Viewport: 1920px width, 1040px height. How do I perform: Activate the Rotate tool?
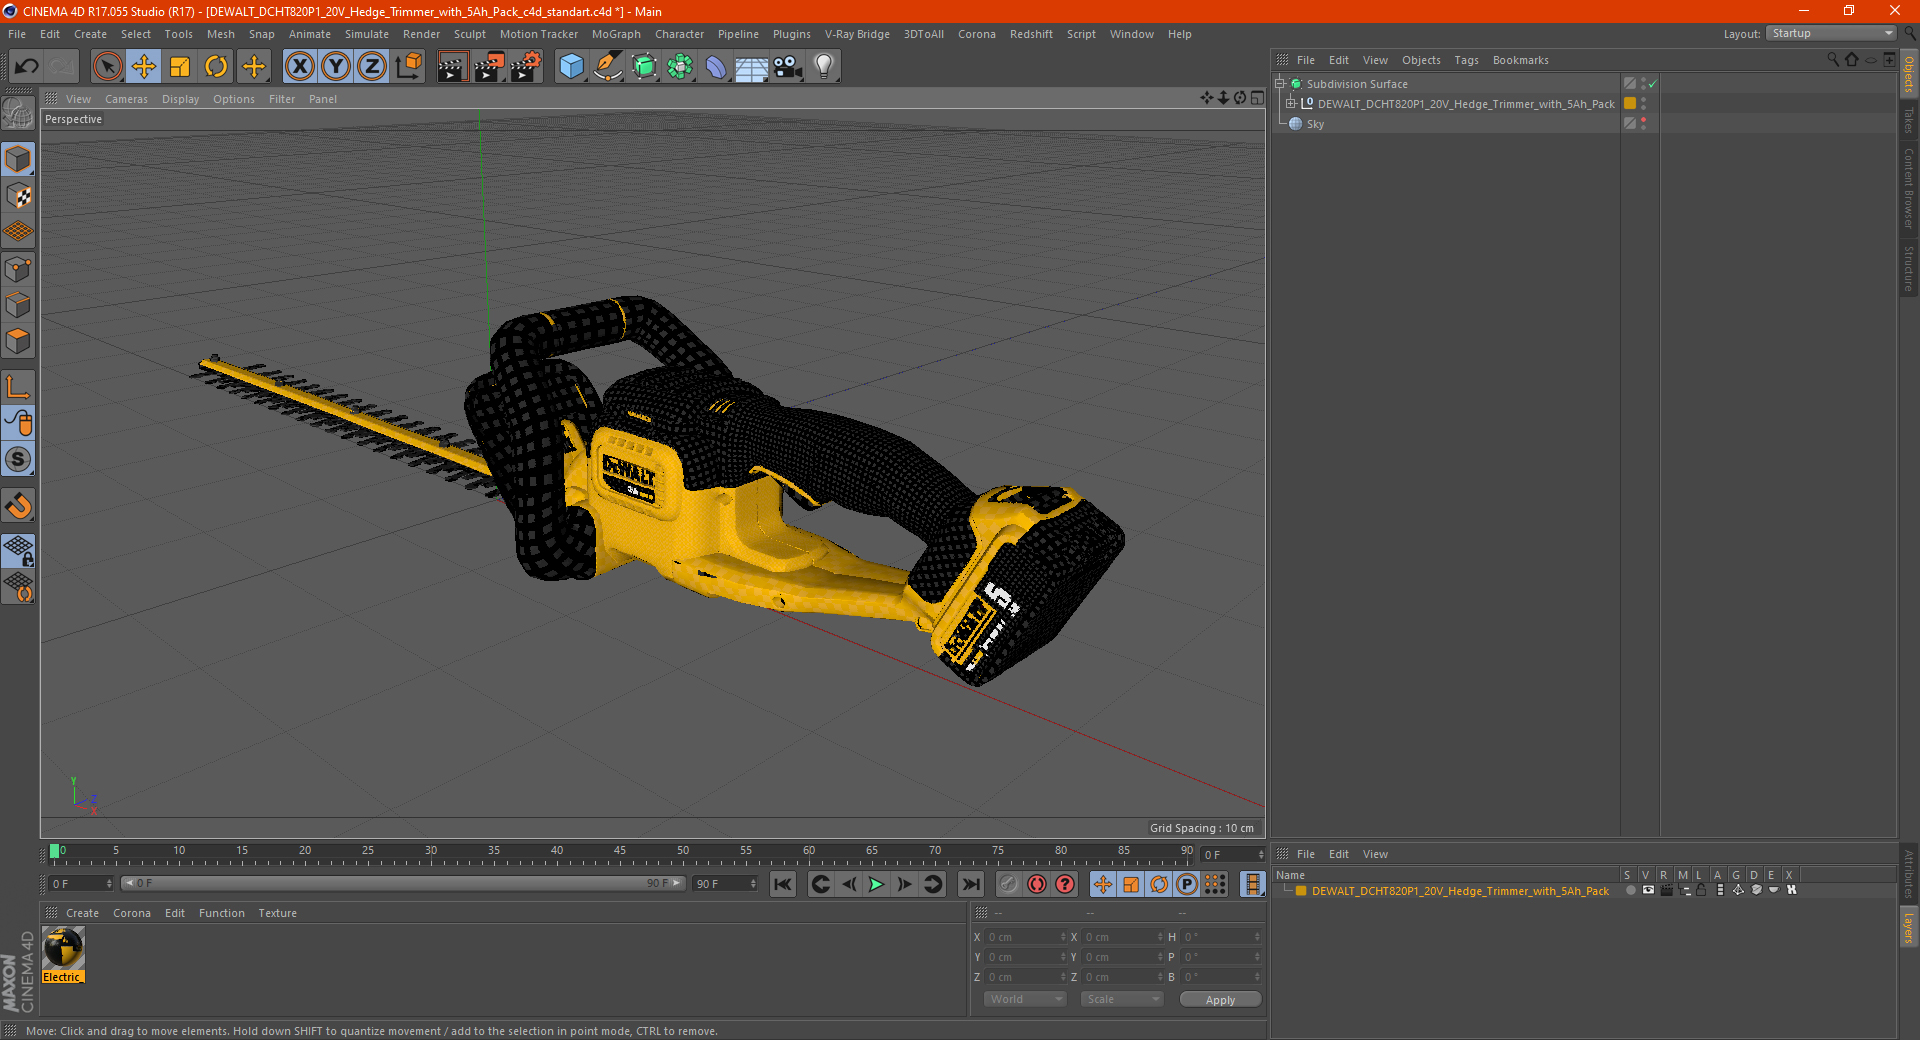(216, 67)
